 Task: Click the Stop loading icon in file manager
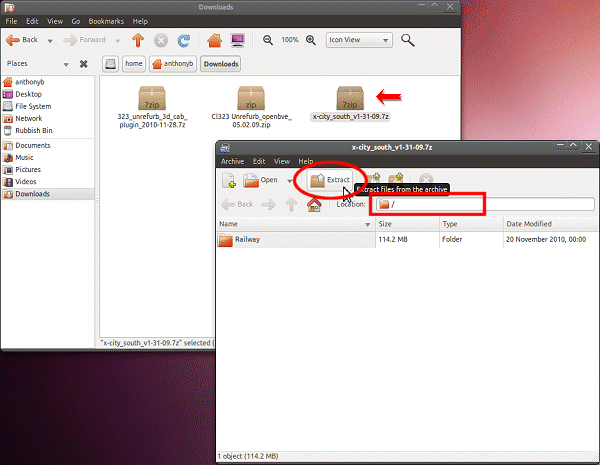point(161,40)
